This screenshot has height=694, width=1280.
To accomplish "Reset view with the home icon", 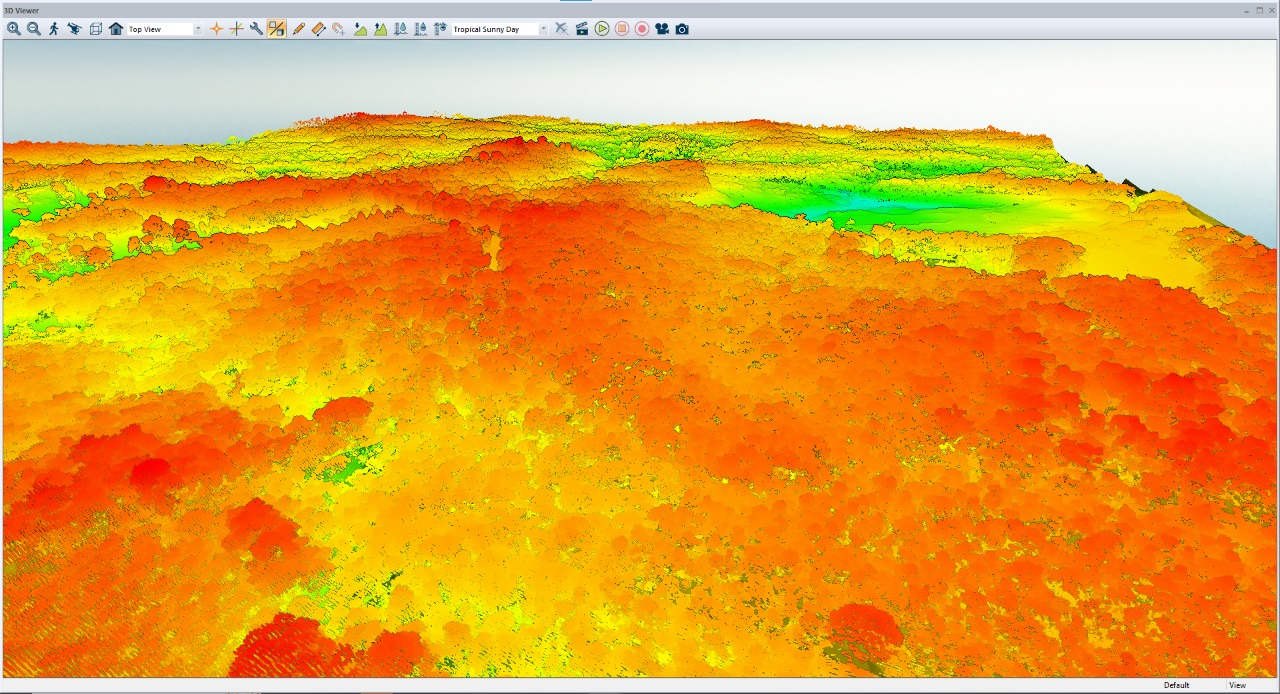I will point(116,29).
